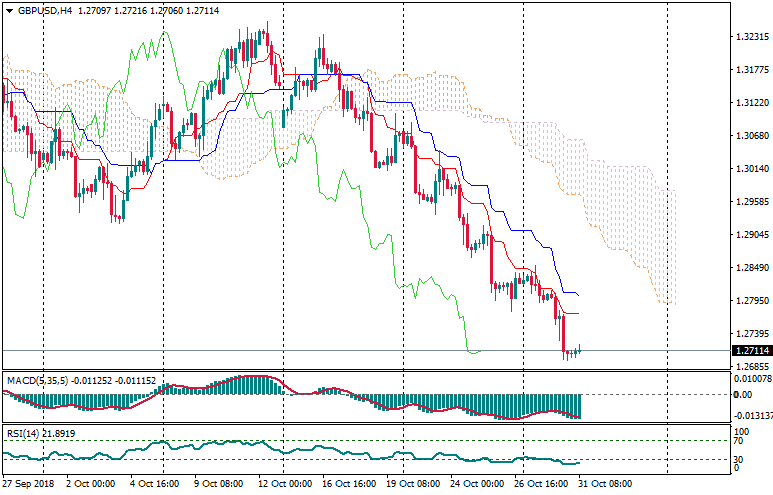
Task: Click the 1.27950 price axis label
Action: tap(750, 301)
